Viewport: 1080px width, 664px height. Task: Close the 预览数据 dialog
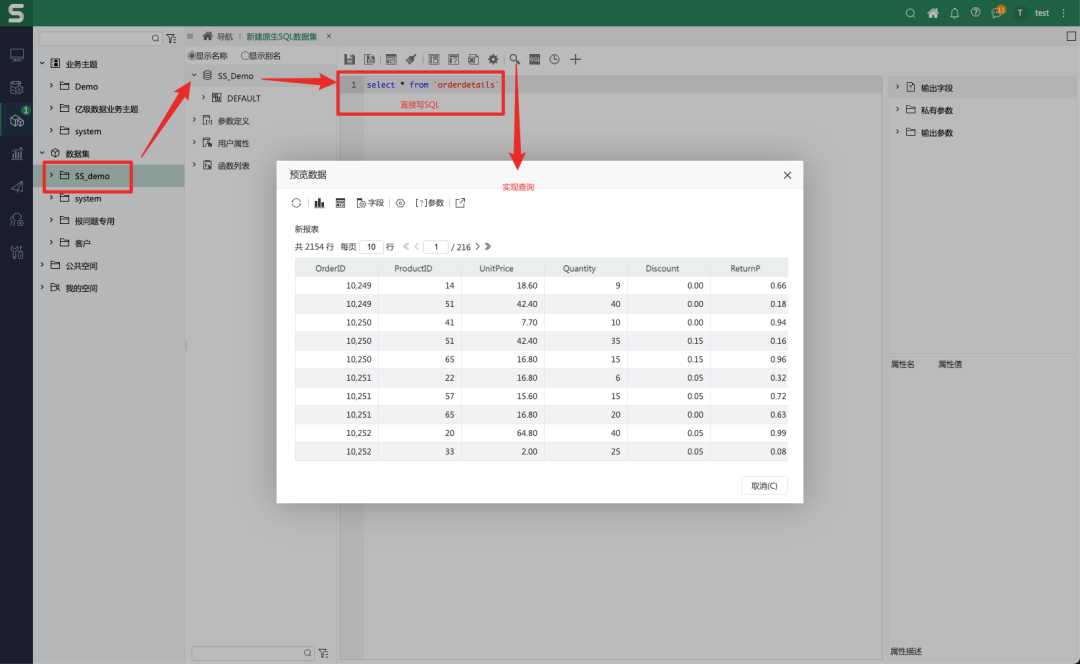click(x=787, y=175)
